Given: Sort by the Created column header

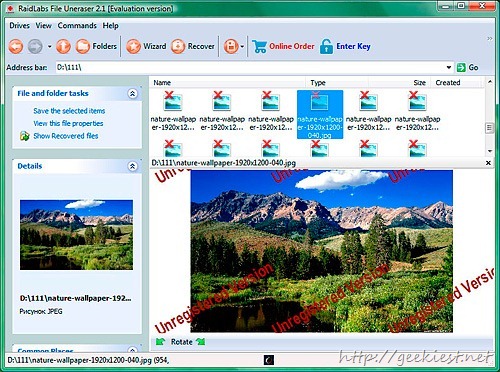Looking at the screenshot, I should [x=457, y=83].
